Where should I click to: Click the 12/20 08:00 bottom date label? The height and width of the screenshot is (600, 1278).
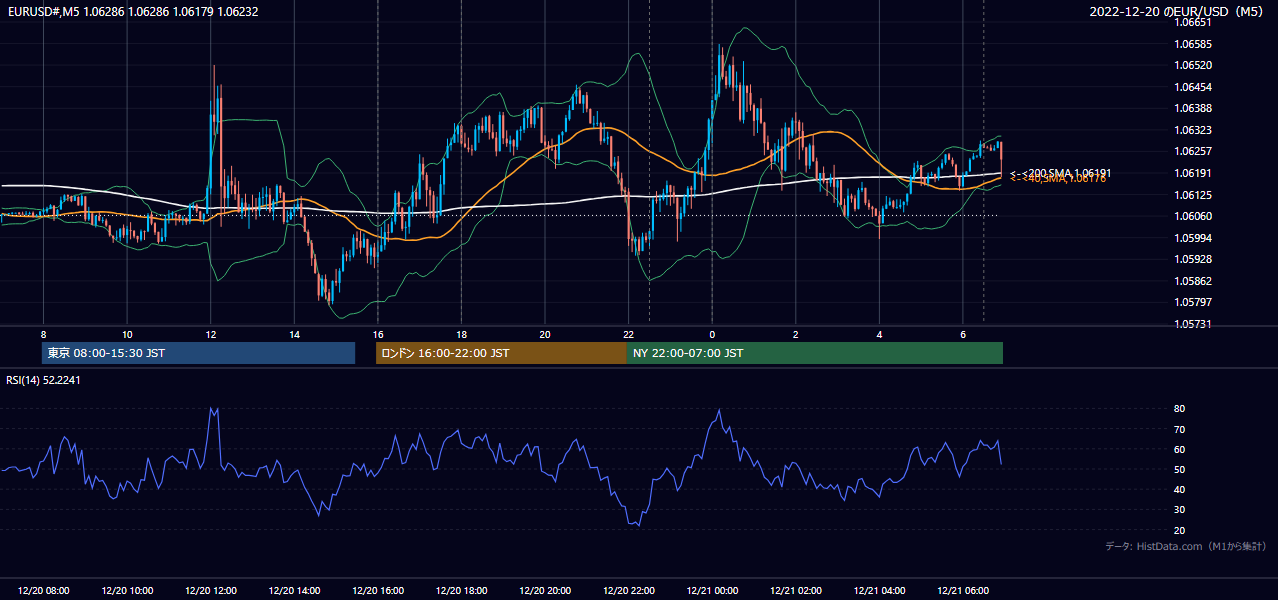(43, 591)
